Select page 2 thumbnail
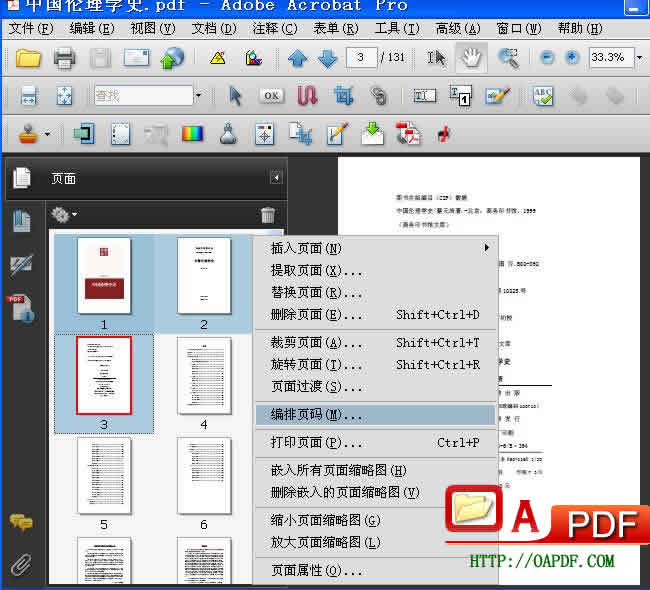Screen dimensions: 650x590 click(204, 275)
